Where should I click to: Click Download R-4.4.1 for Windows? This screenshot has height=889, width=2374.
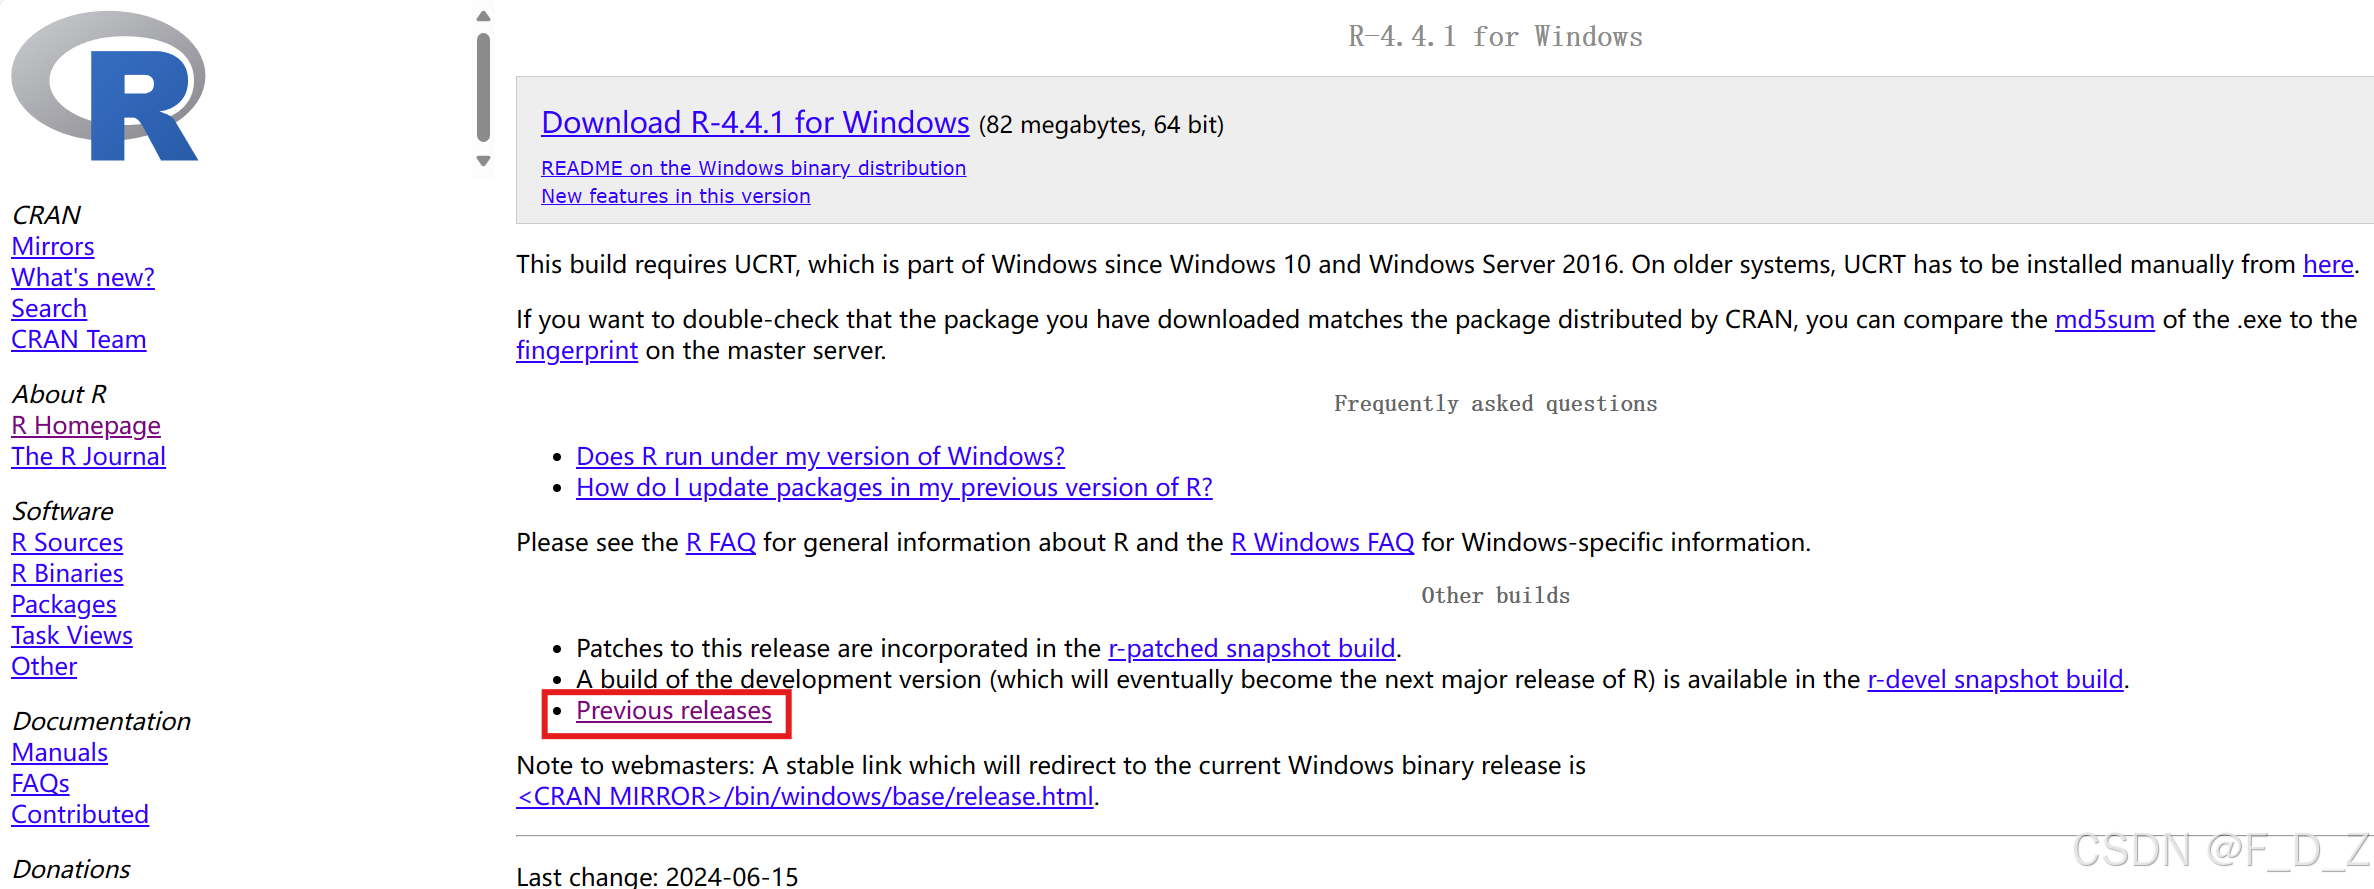pyautogui.click(x=755, y=122)
